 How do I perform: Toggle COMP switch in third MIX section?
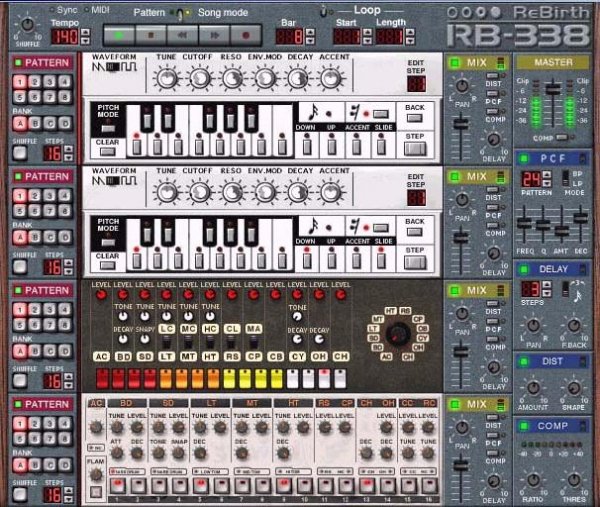click(x=491, y=339)
